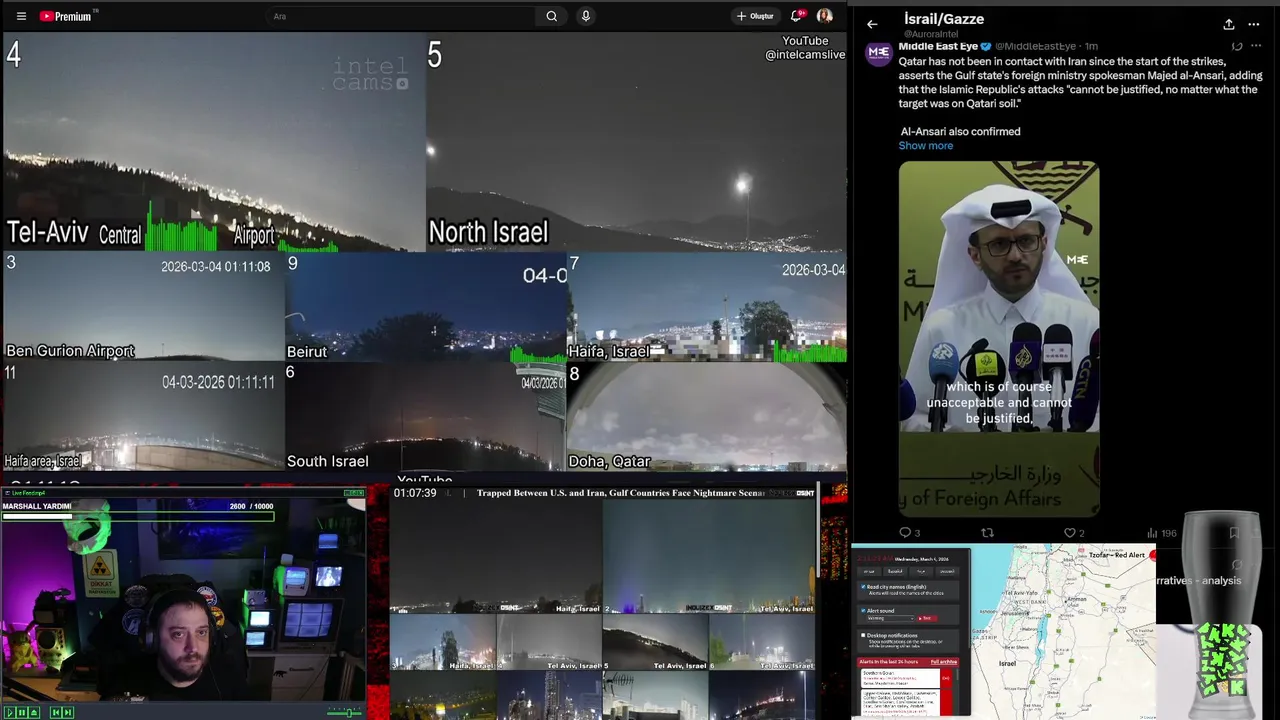This screenshot has width=1280, height=720.
Task: View tweet analytics showing 196
Action: click(x=1163, y=533)
